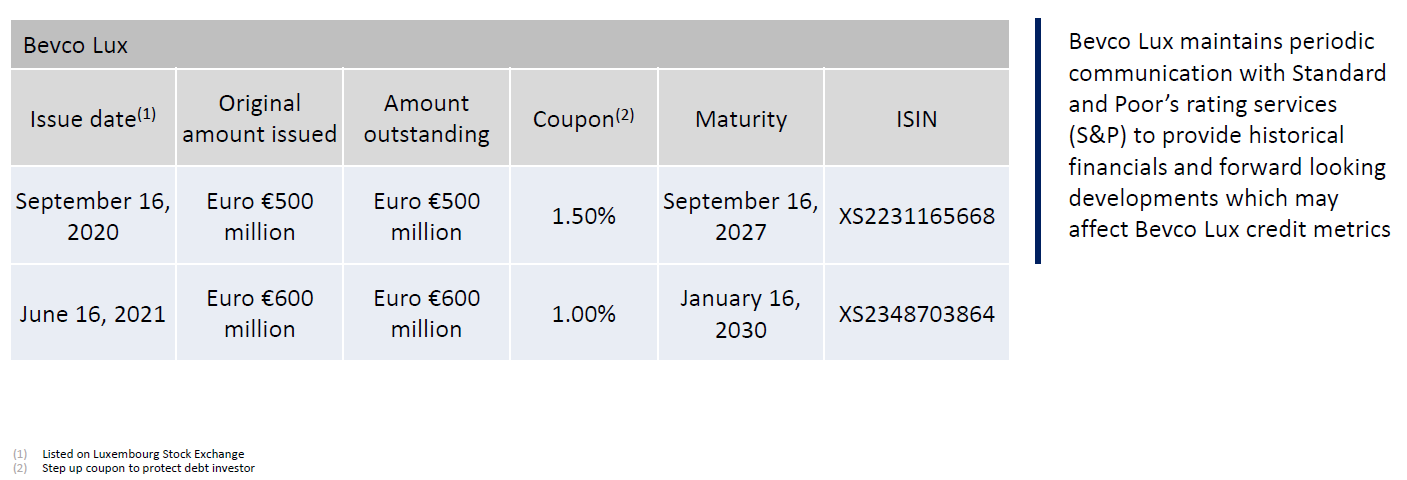This screenshot has height=480, width=1407.
Task: Select the September 16, 2020 issue date cell
Action: tap(93, 216)
